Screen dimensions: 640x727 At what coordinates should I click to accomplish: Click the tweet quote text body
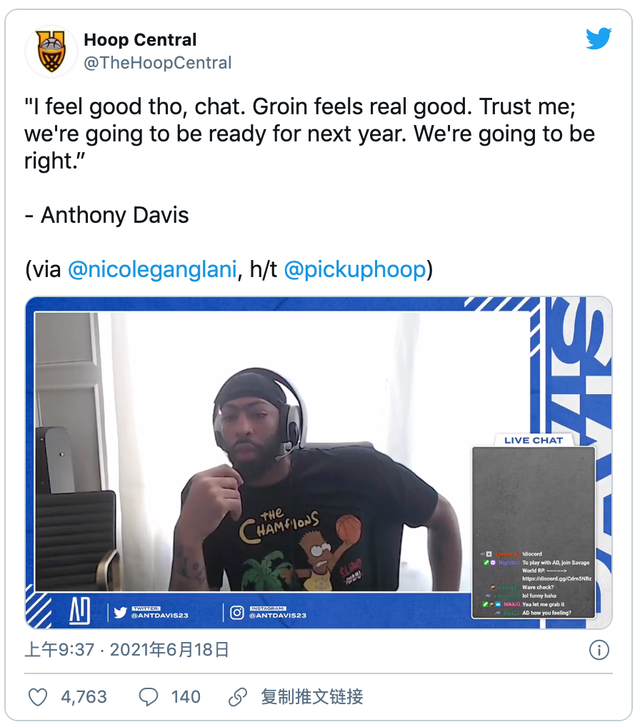[309, 134]
